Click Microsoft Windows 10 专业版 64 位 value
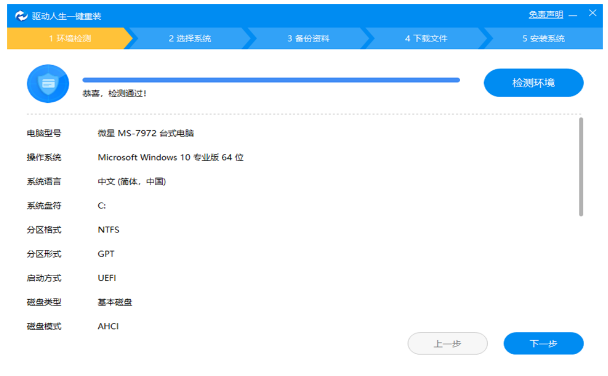608x376 pixels. 170,157
